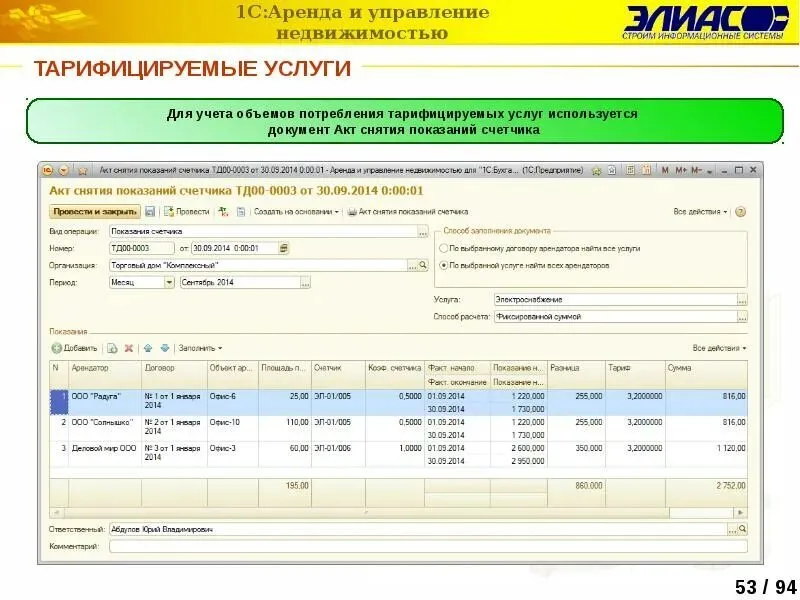Click the history page icon in title bar

612,170
